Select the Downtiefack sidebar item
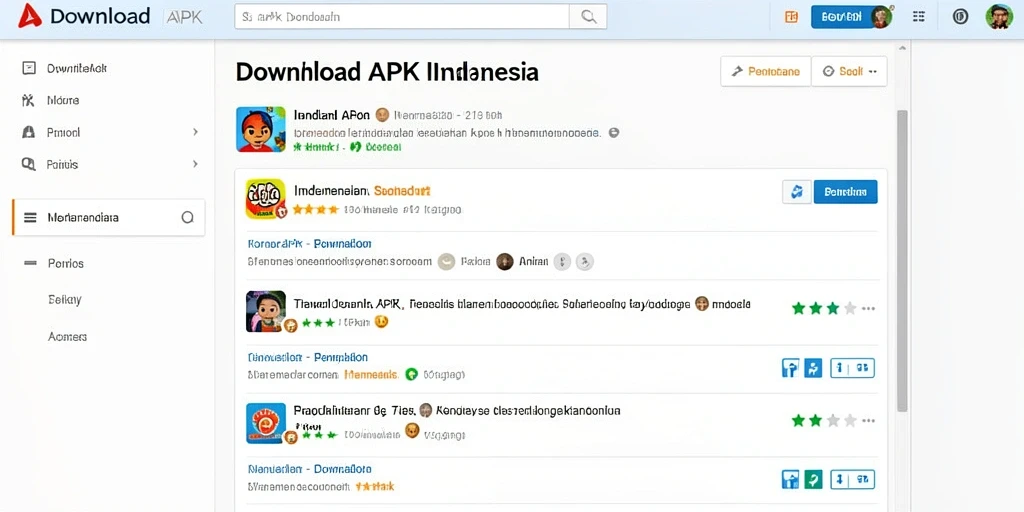Image resolution: width=1024 pixels, height=512 pixels. [76, 68]
